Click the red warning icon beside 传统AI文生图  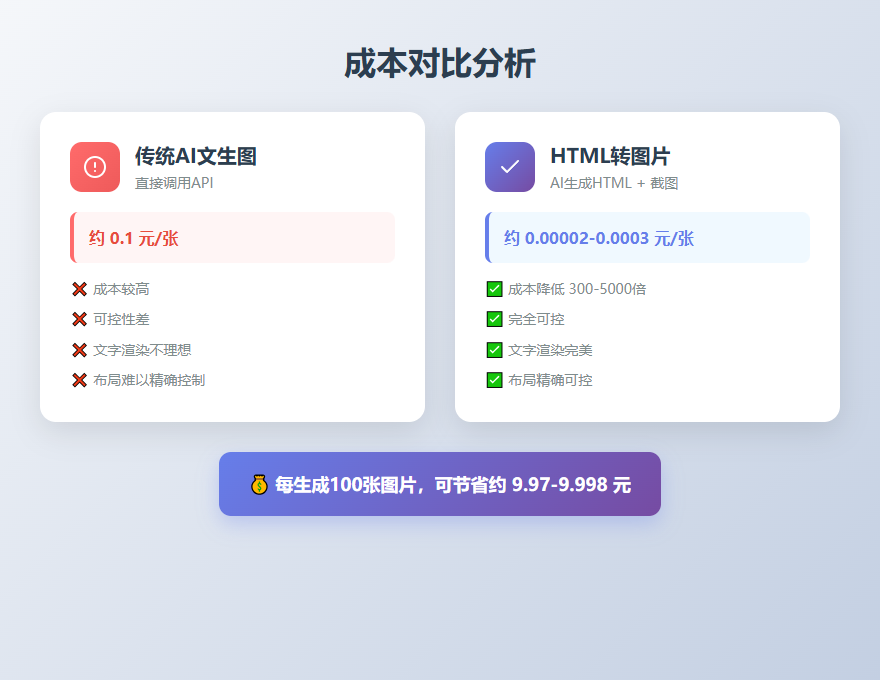(x=95, y=166)
